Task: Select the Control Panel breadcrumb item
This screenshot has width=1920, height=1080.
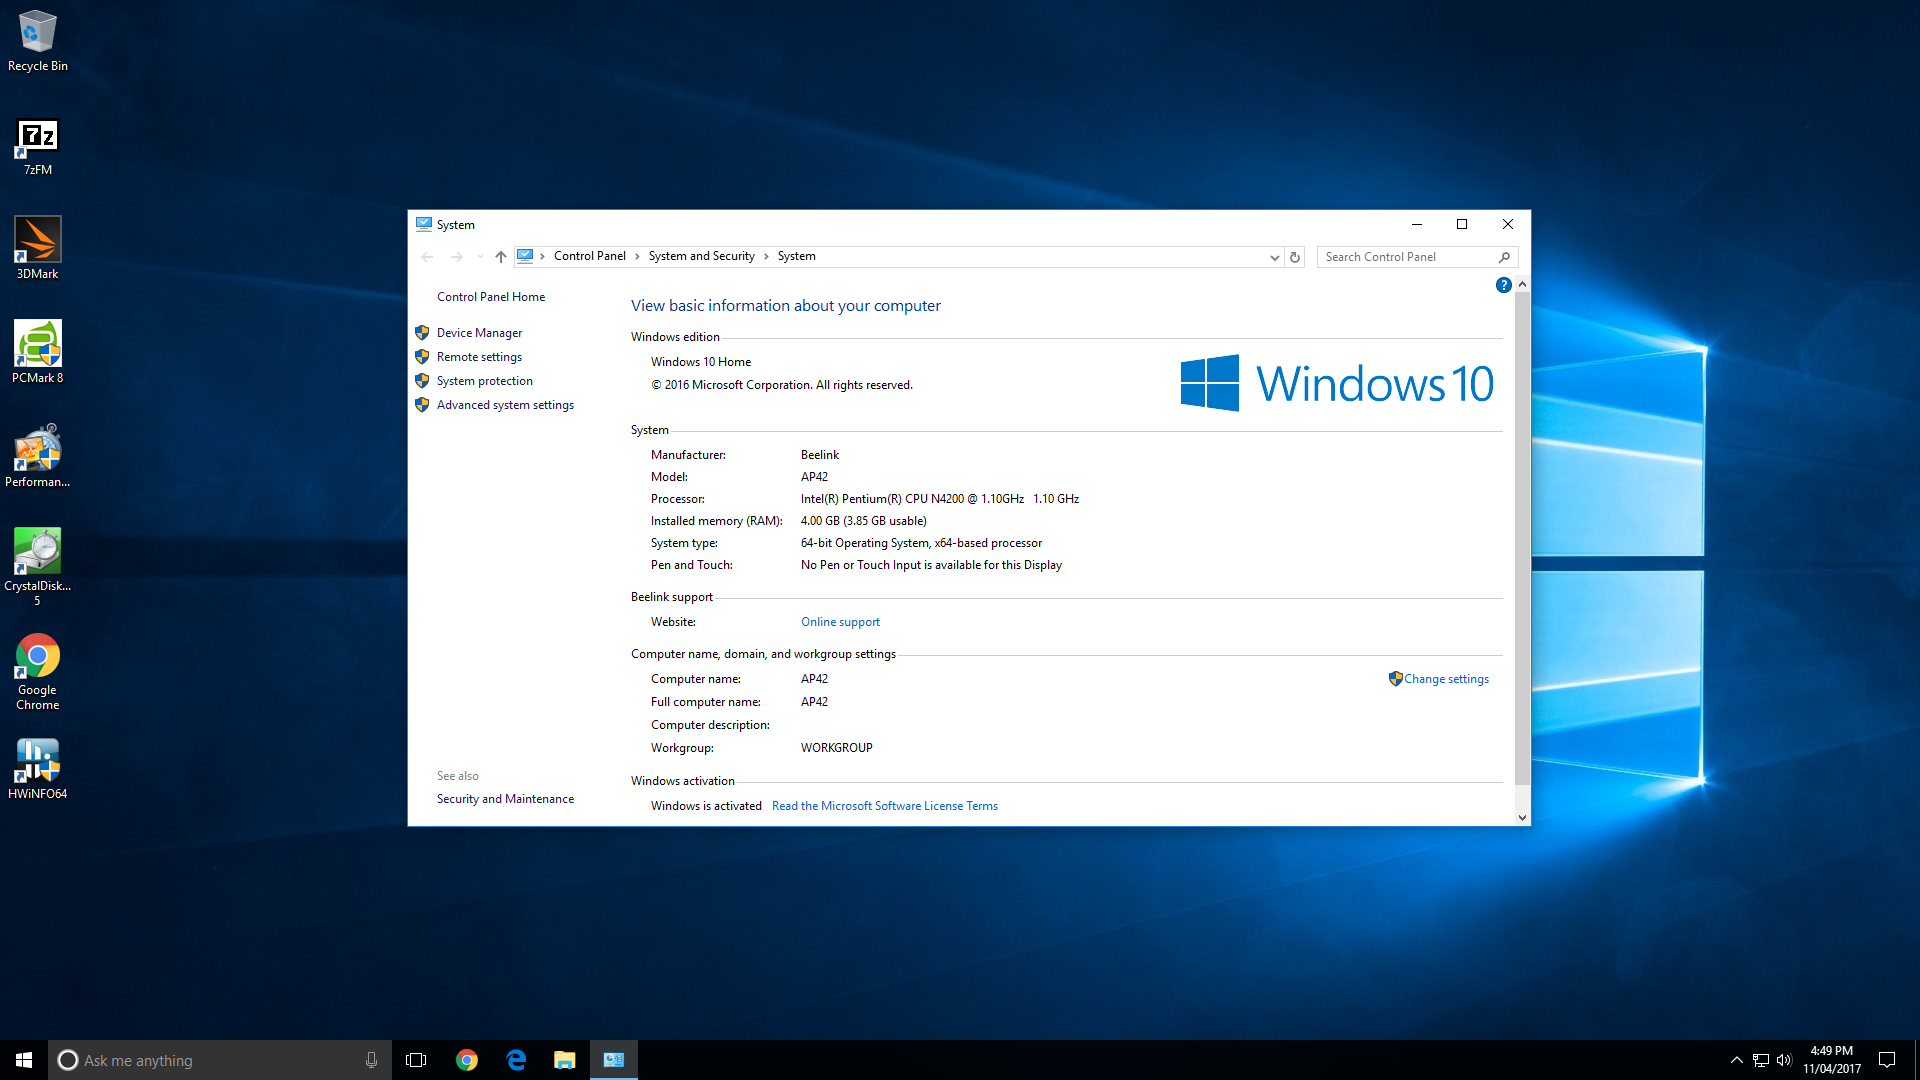Action: pos(590,256)
